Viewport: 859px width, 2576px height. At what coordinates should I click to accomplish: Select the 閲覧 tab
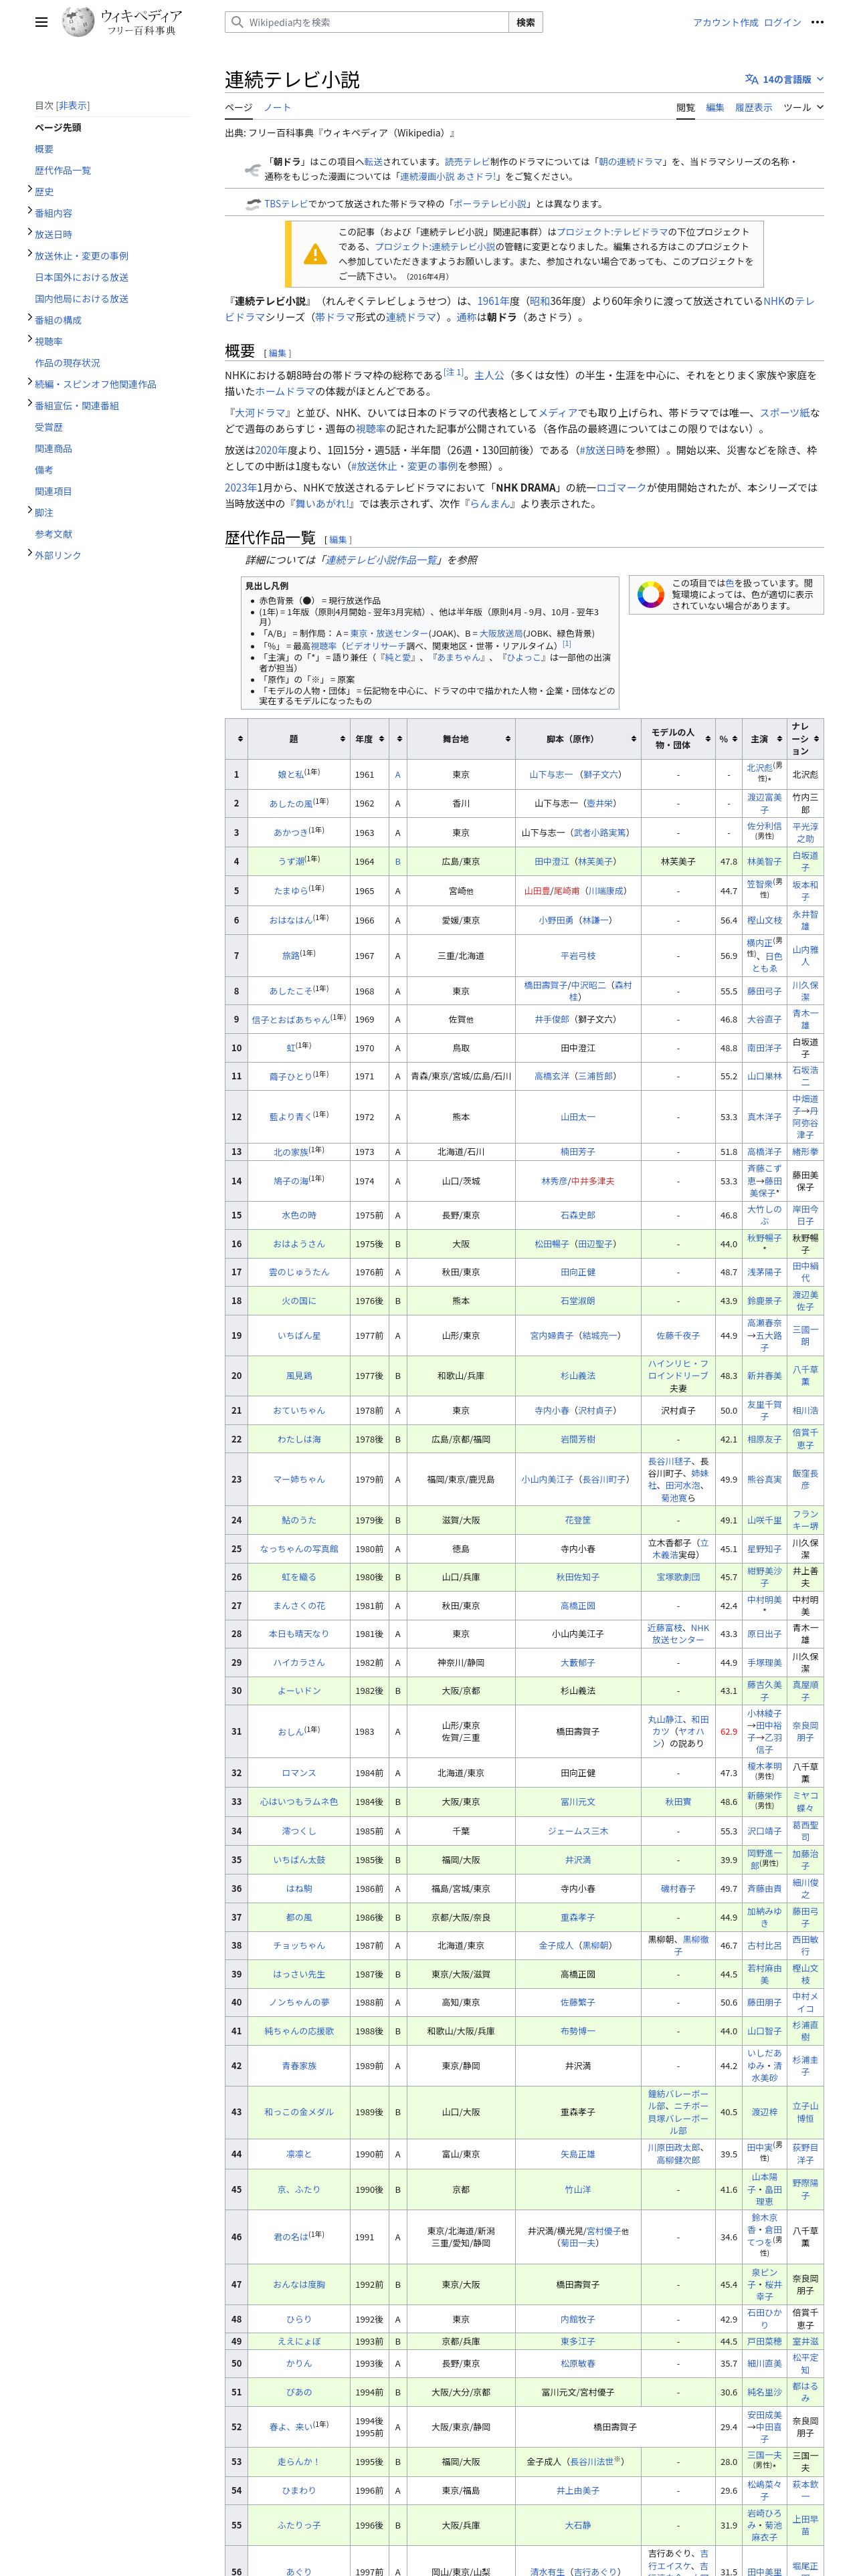[685, 107]
